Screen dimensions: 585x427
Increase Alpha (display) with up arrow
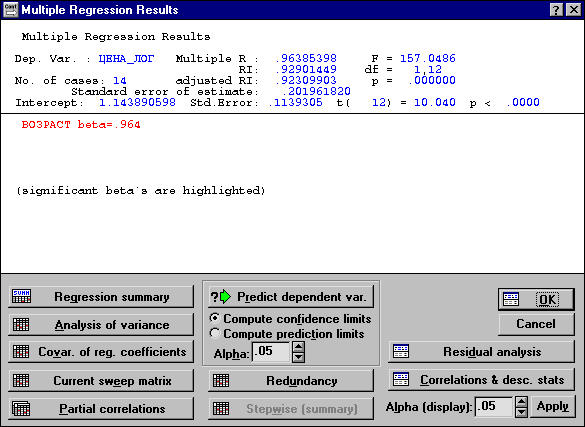click(521, 401)
